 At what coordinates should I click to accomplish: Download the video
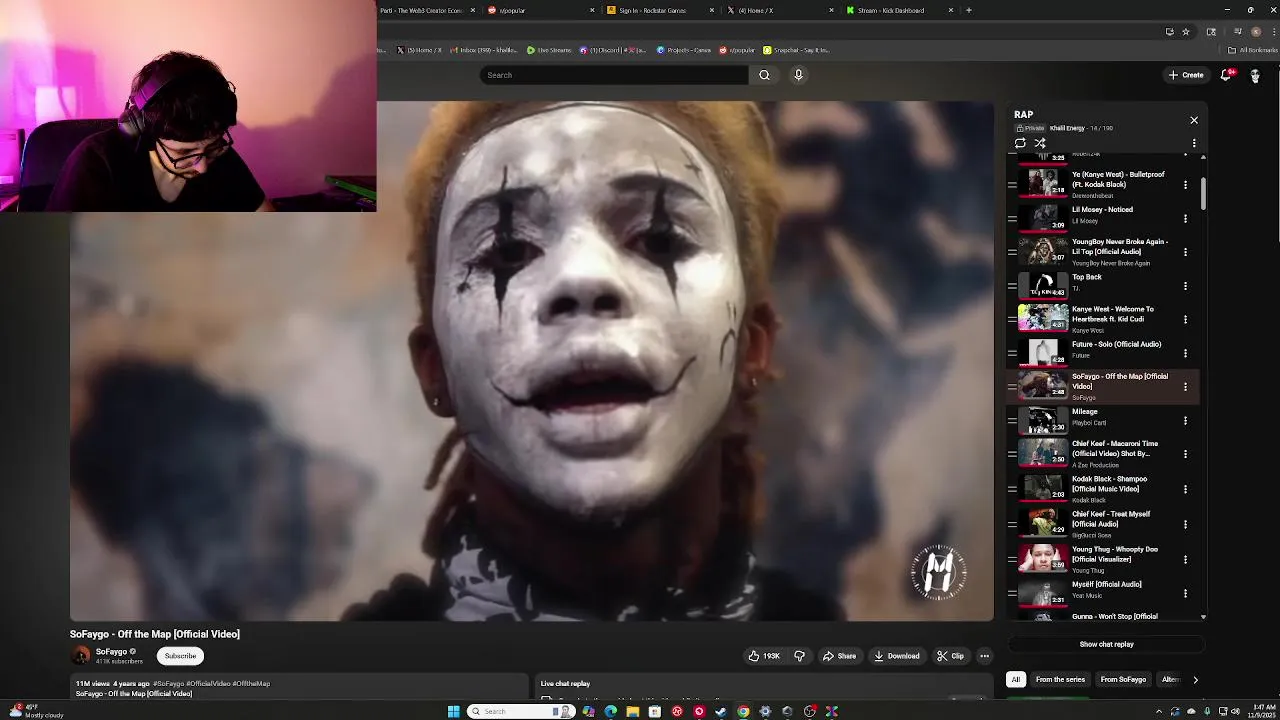coord(896,656)
